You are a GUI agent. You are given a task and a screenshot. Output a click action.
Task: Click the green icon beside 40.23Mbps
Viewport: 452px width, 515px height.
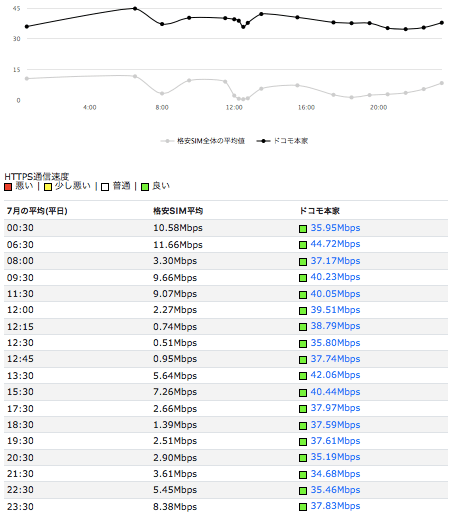click(303, 278)
